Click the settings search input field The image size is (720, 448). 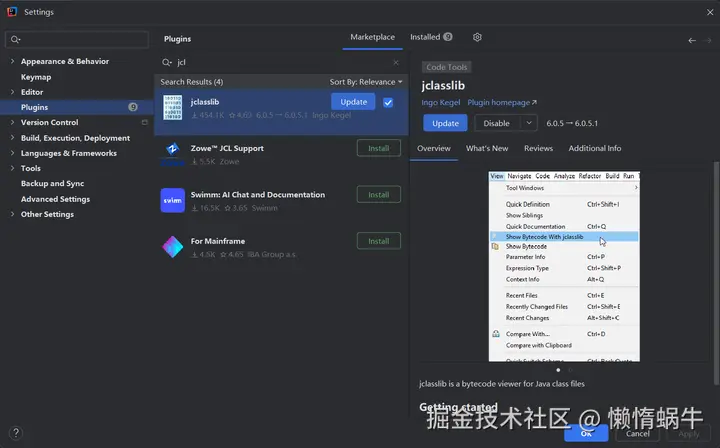pos(77,39)
